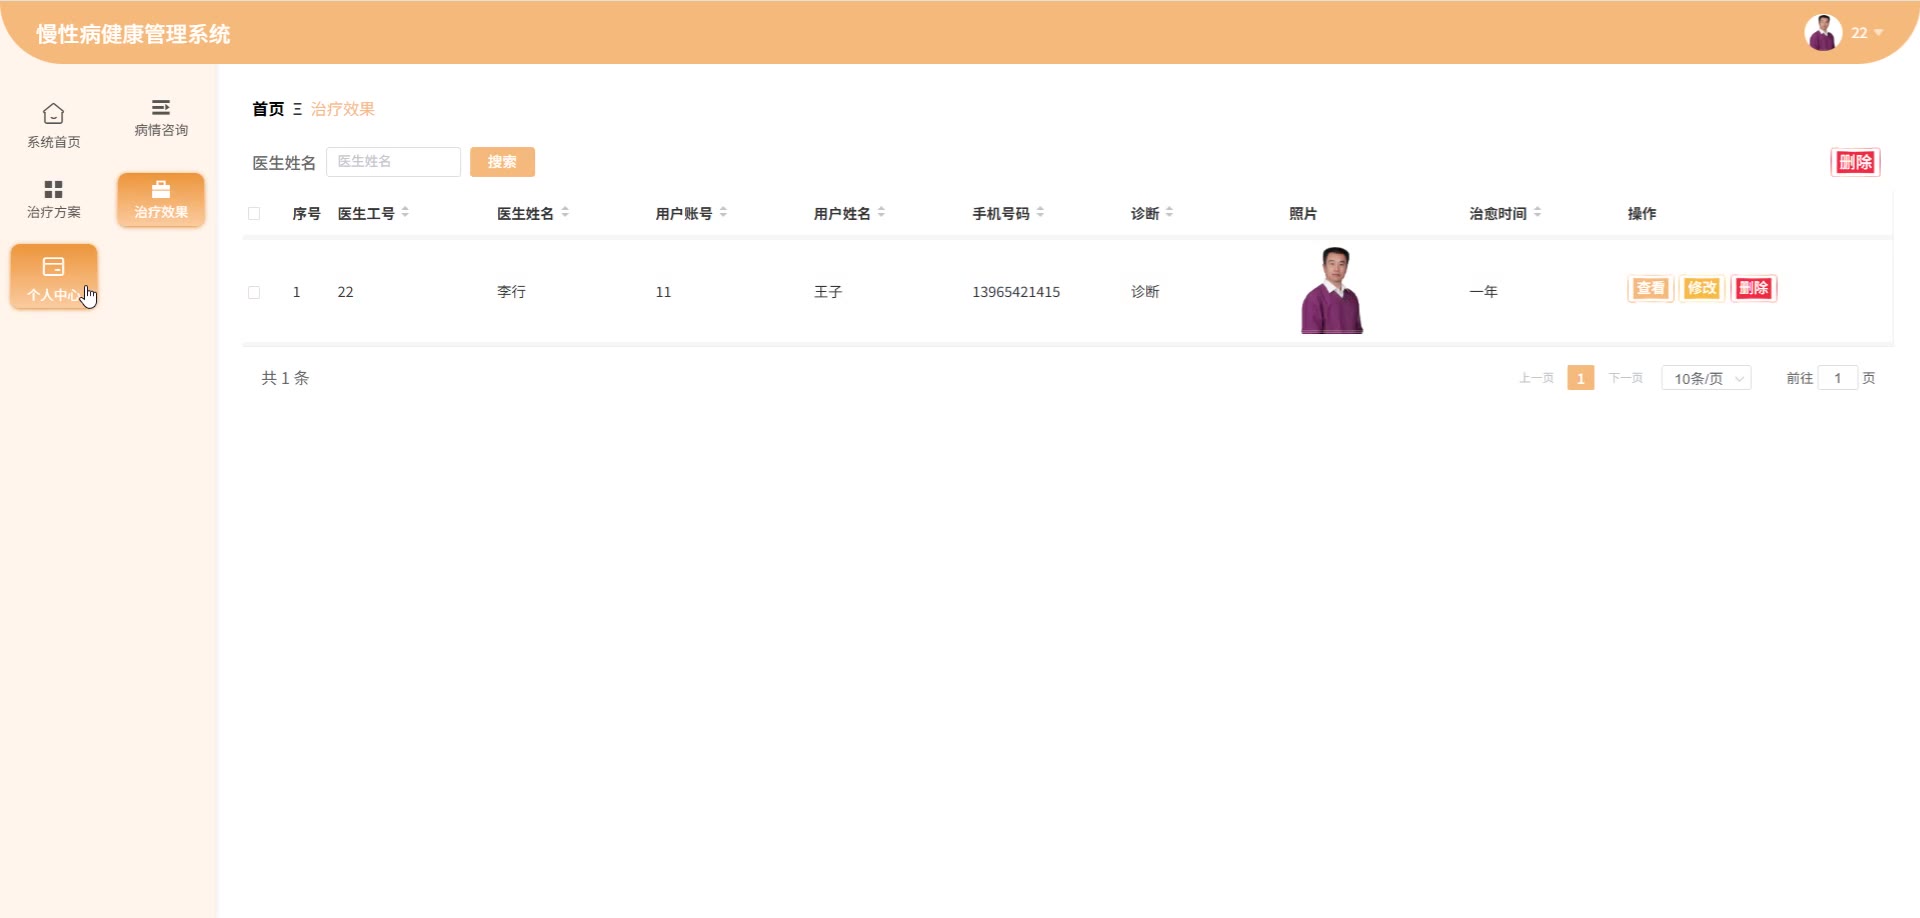The height and width of the screenshot is (918, 1920).
Task: Check the checkbox for row 1
Action: click(254, 292)
